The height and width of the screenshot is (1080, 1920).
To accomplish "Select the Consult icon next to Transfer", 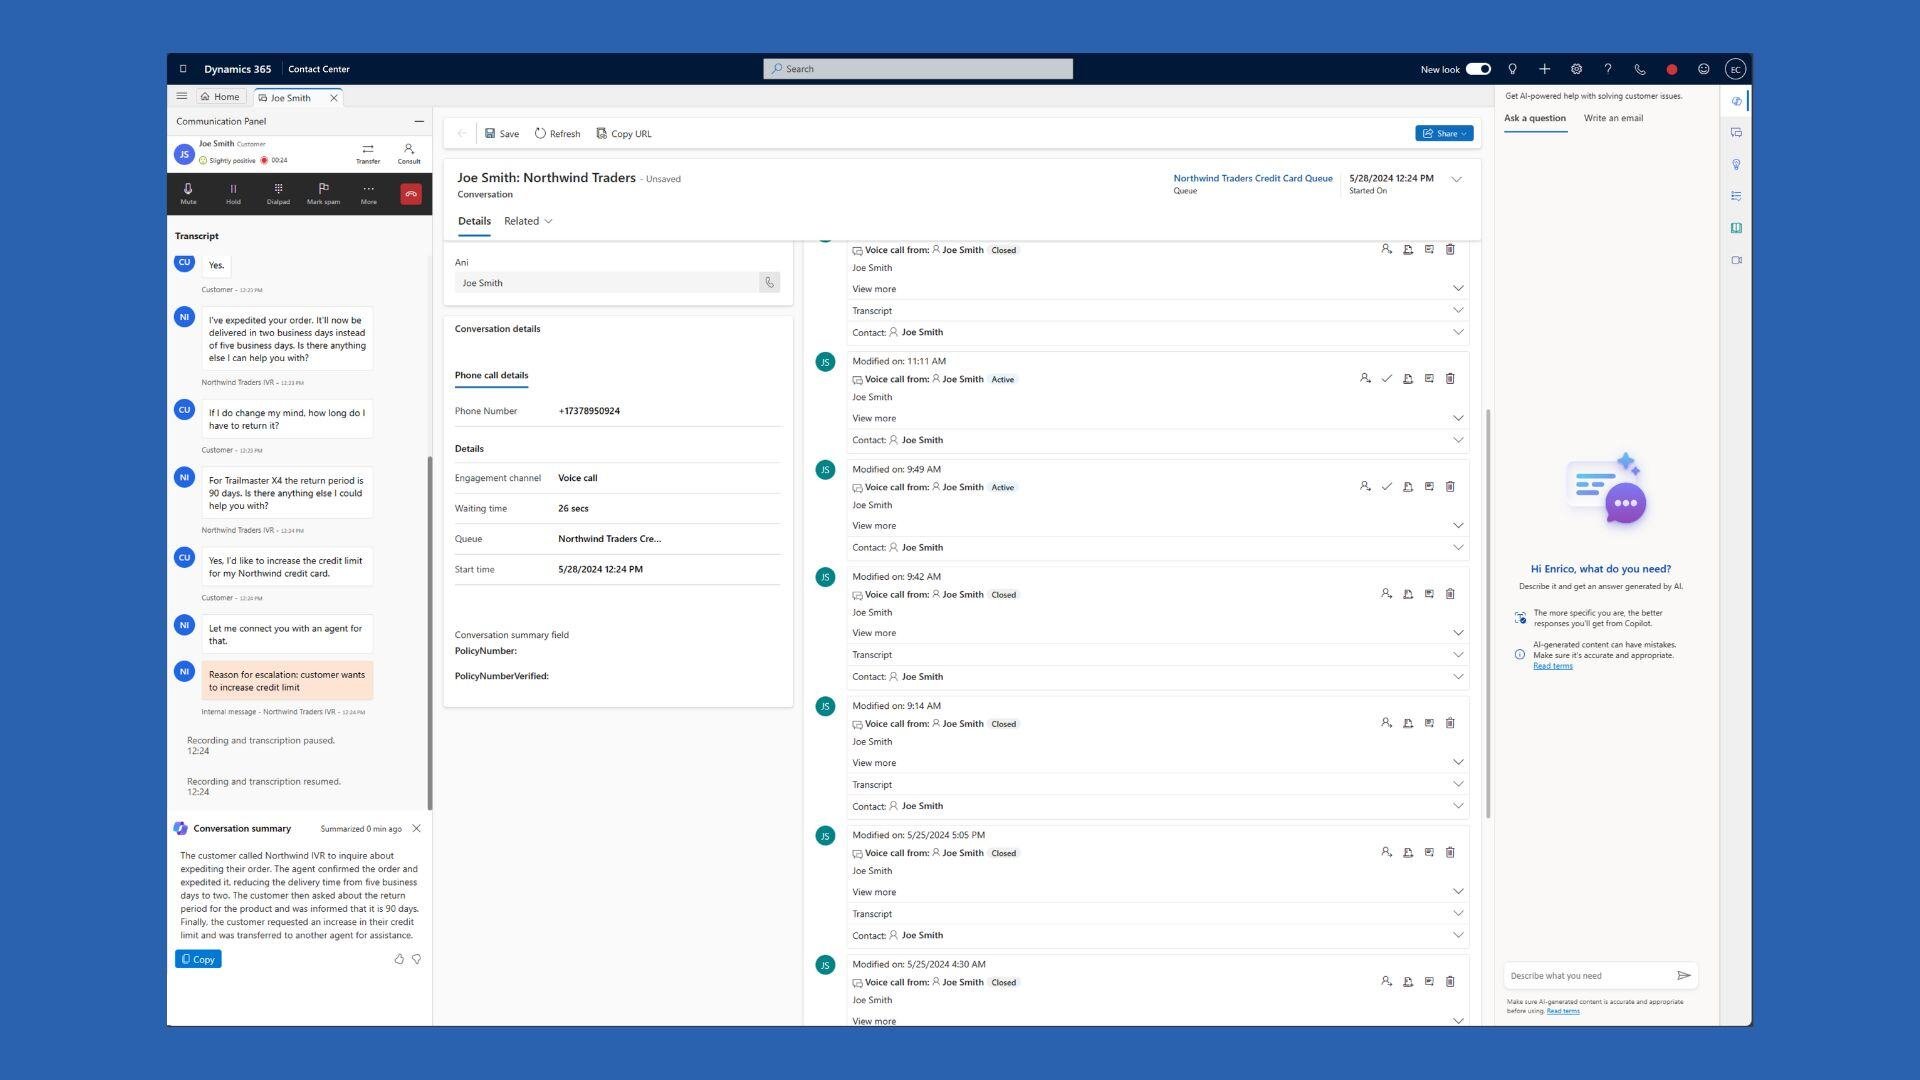I will [409, 152].
